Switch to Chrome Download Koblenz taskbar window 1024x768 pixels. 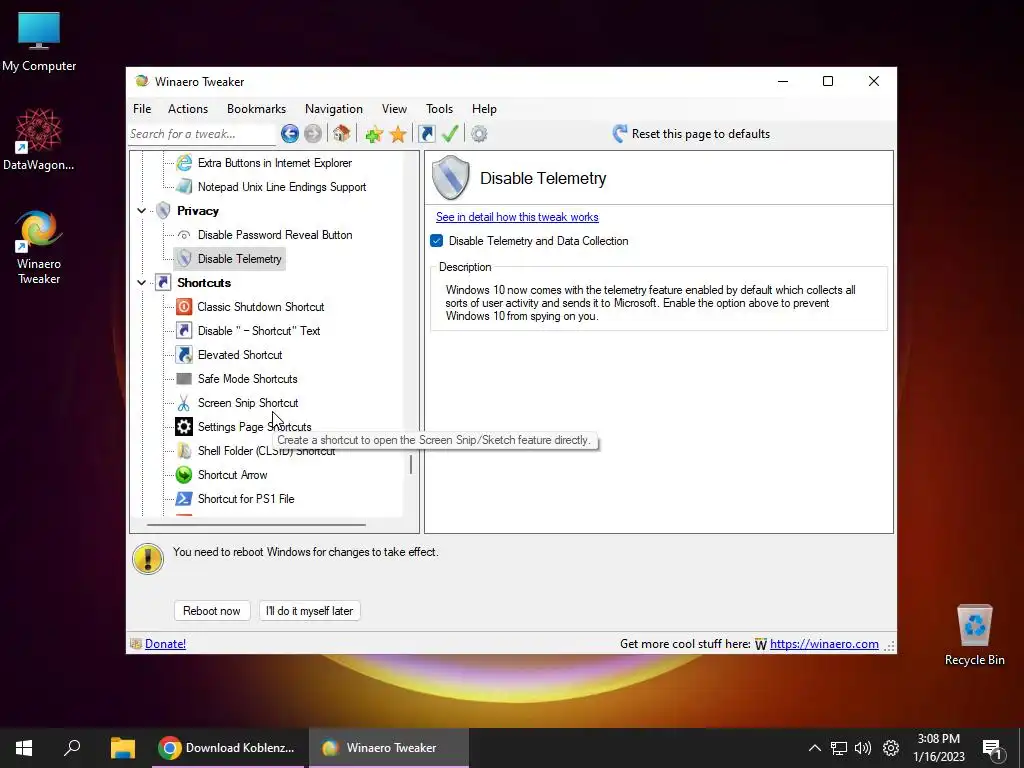pos(228,748)
